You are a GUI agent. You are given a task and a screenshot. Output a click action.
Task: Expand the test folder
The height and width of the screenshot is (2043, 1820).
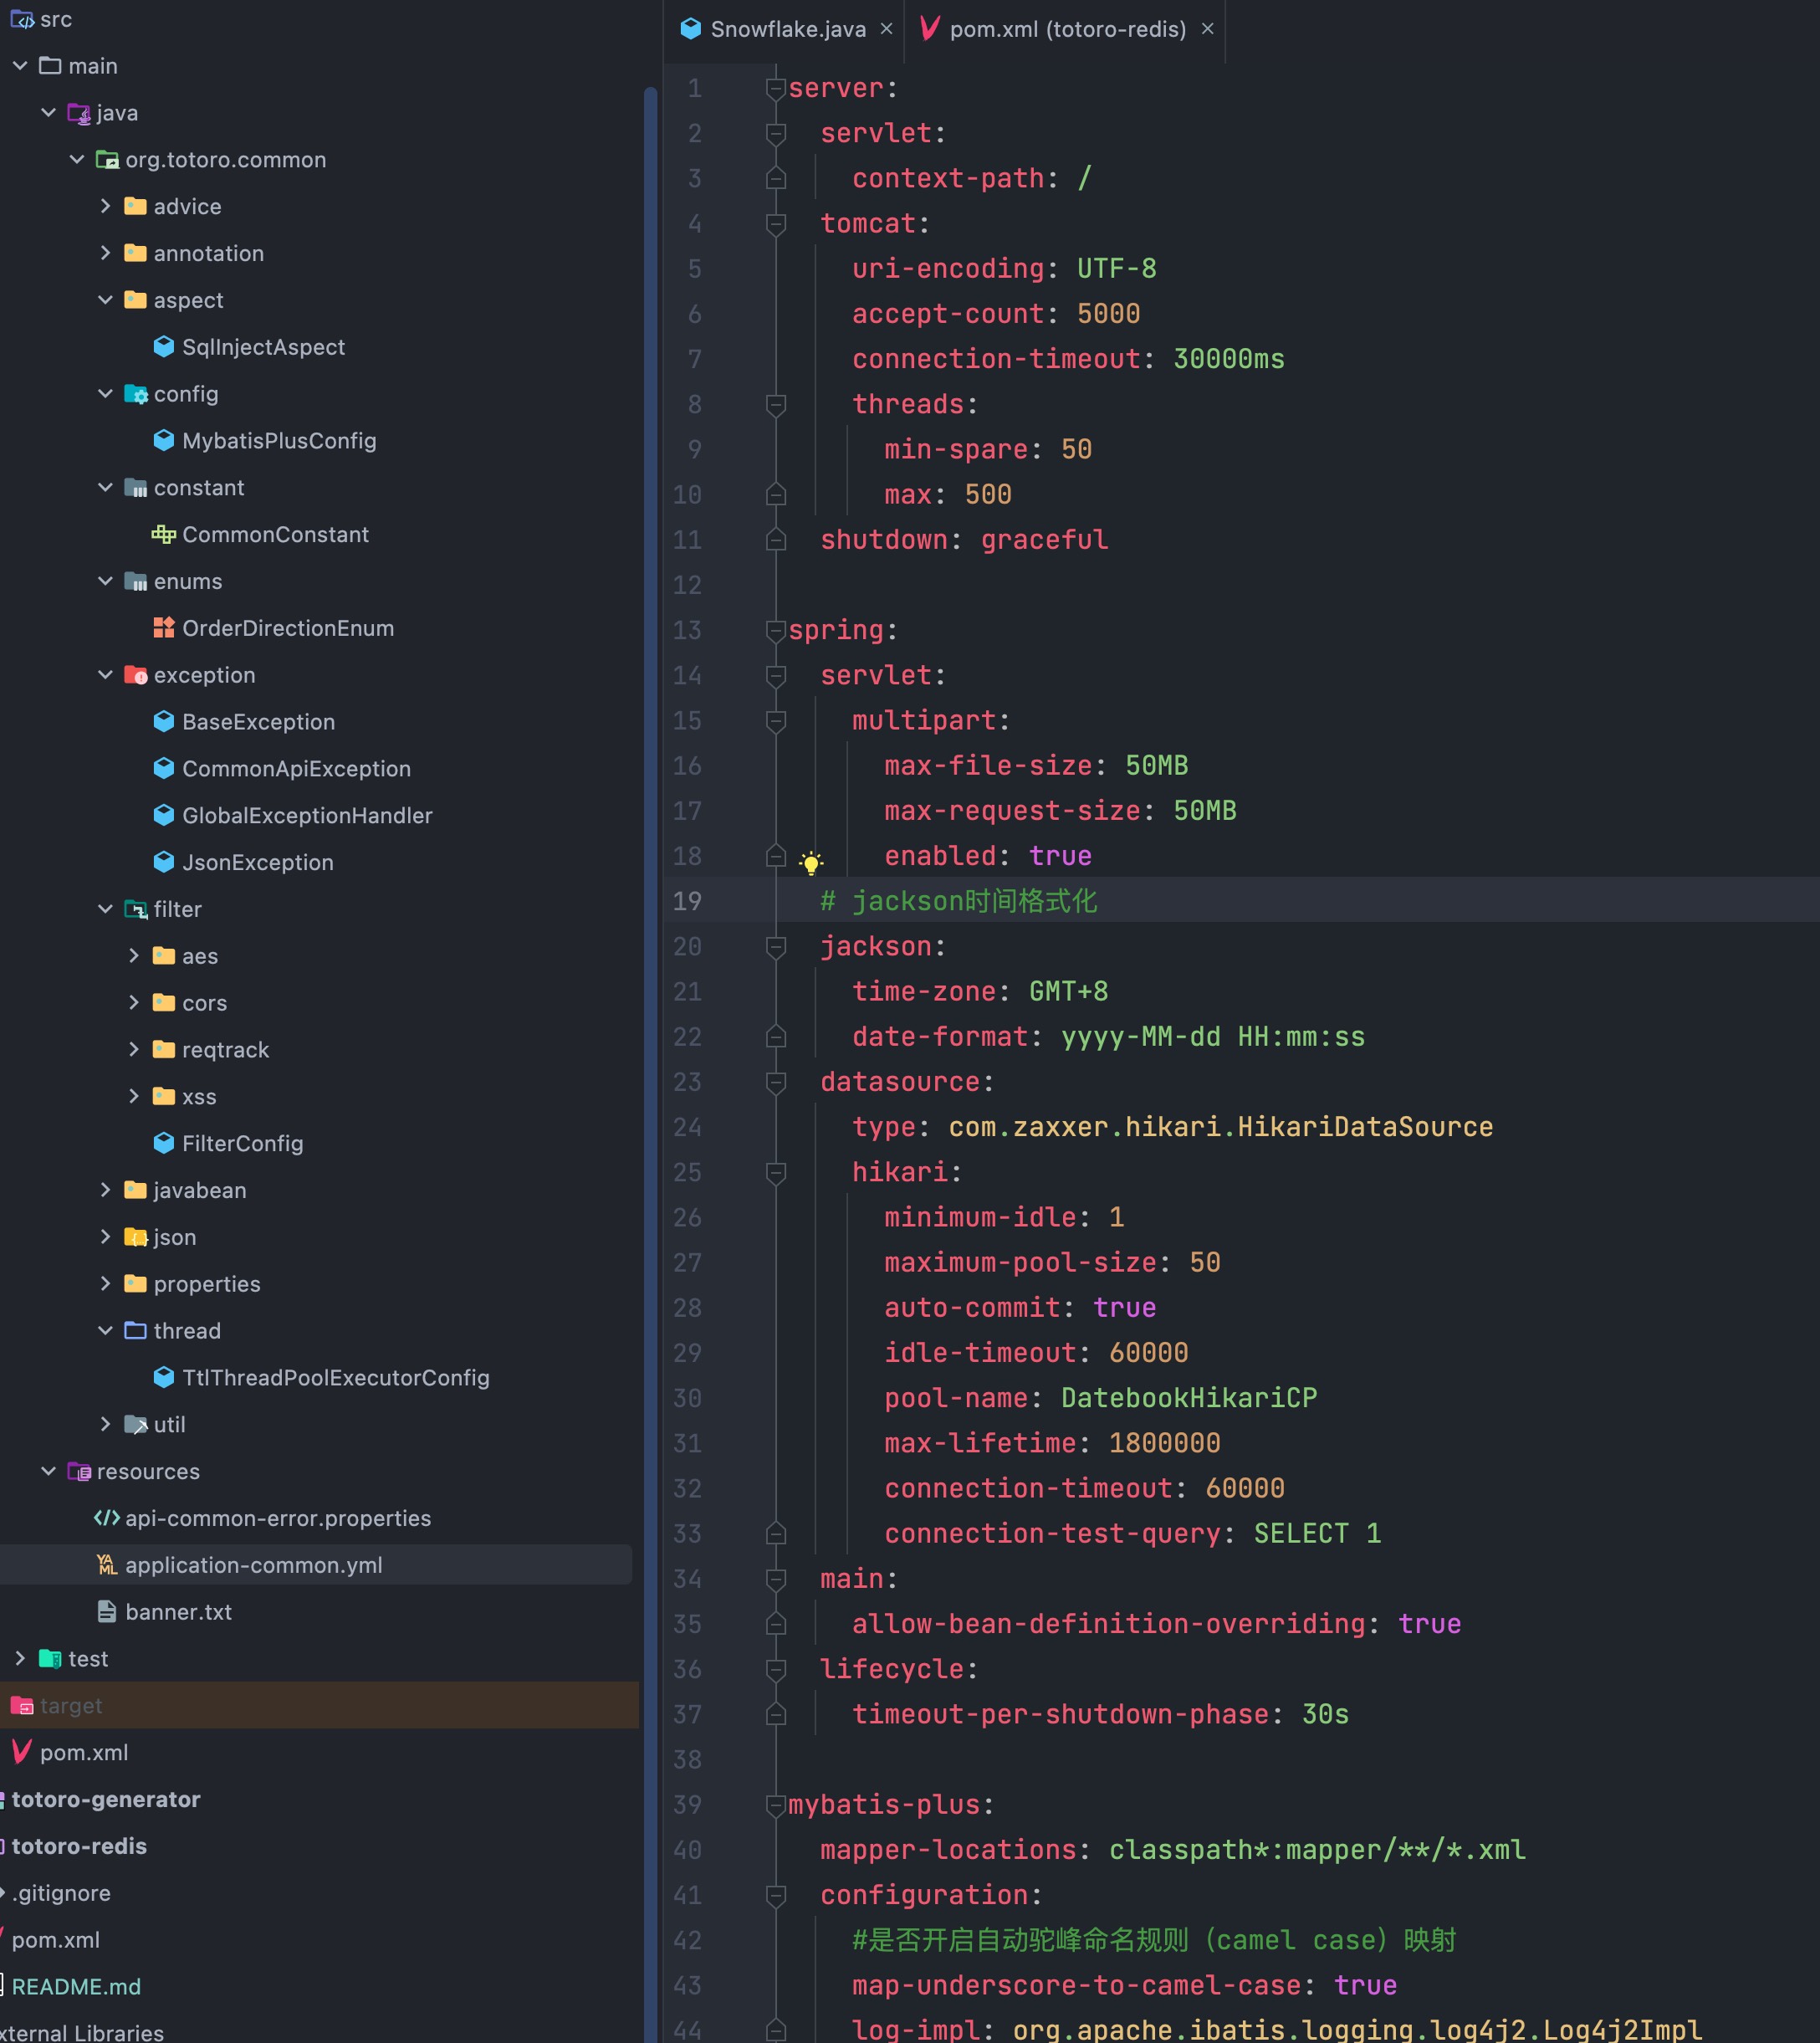pos(20,1658)
